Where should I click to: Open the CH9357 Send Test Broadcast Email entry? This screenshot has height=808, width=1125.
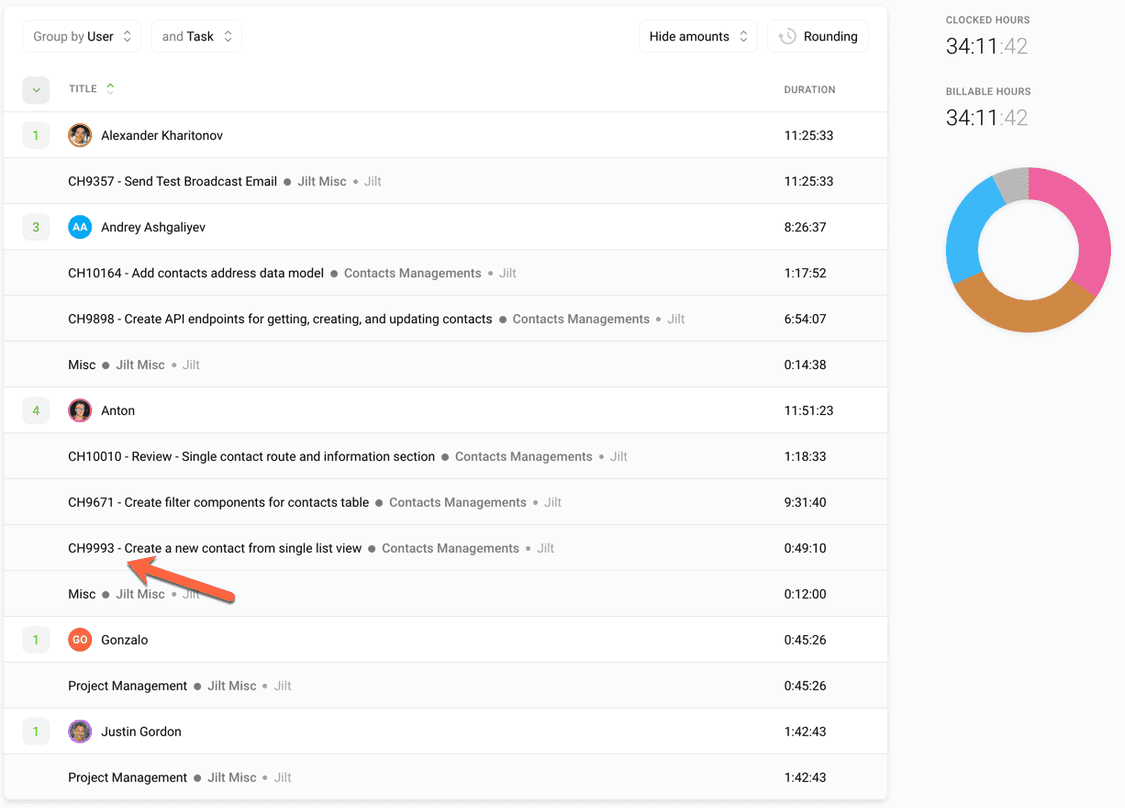tap(172, 181)
